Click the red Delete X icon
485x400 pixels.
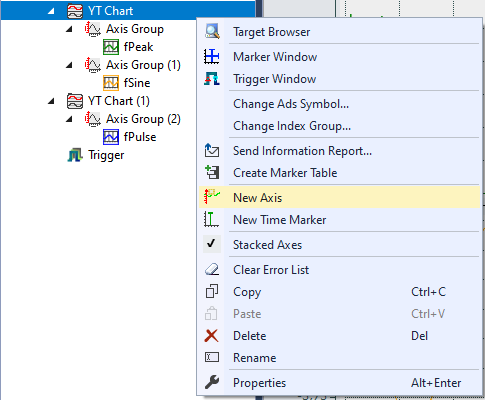pyautogui.click(x=211, y=336)
